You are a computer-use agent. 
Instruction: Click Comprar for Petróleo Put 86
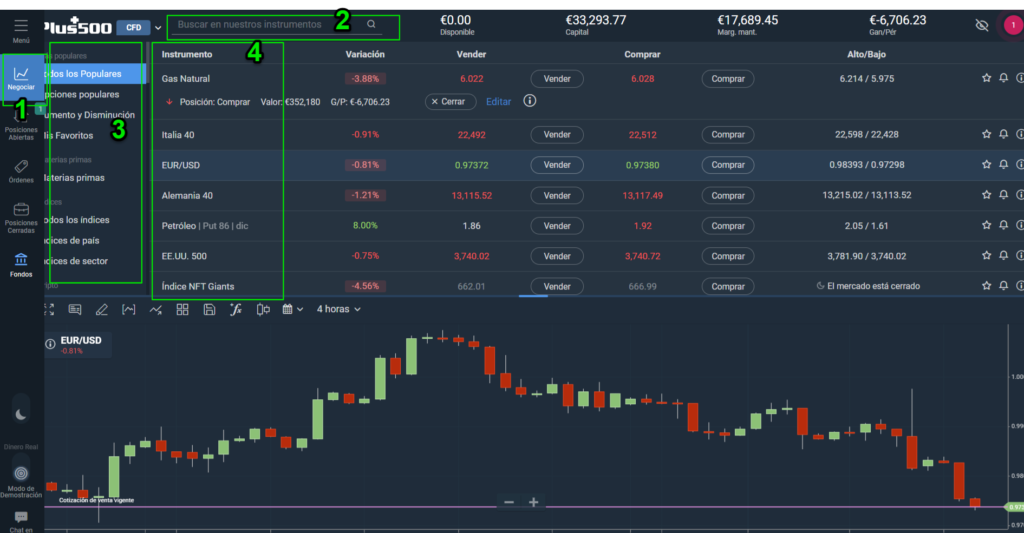728,225
